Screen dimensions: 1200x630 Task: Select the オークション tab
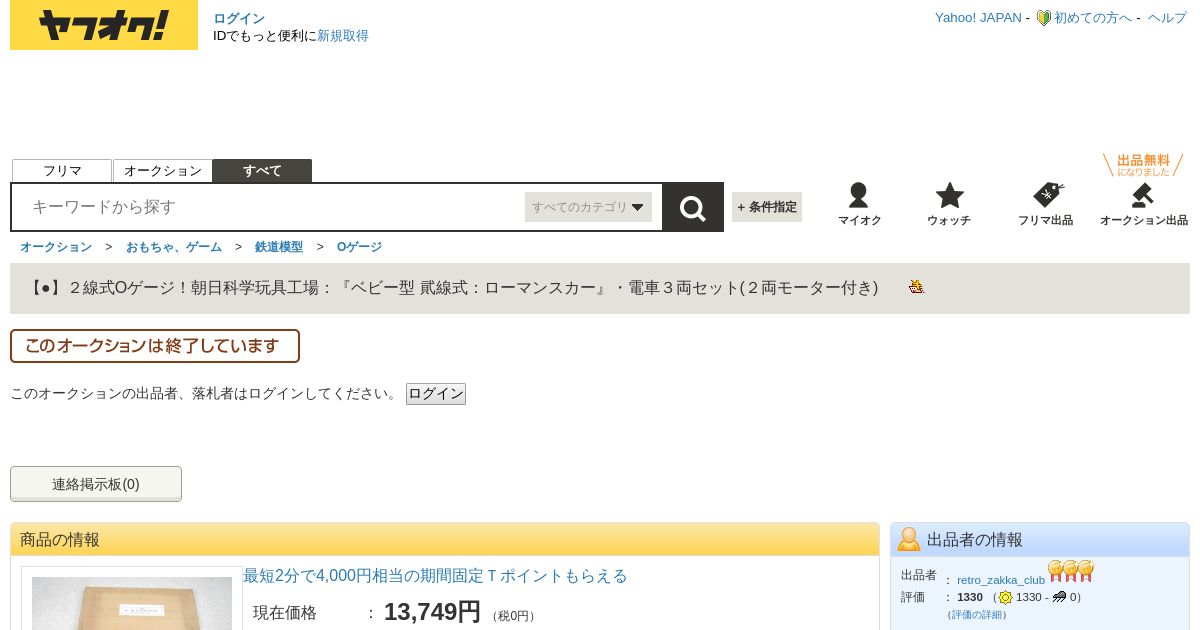point(163,171)
